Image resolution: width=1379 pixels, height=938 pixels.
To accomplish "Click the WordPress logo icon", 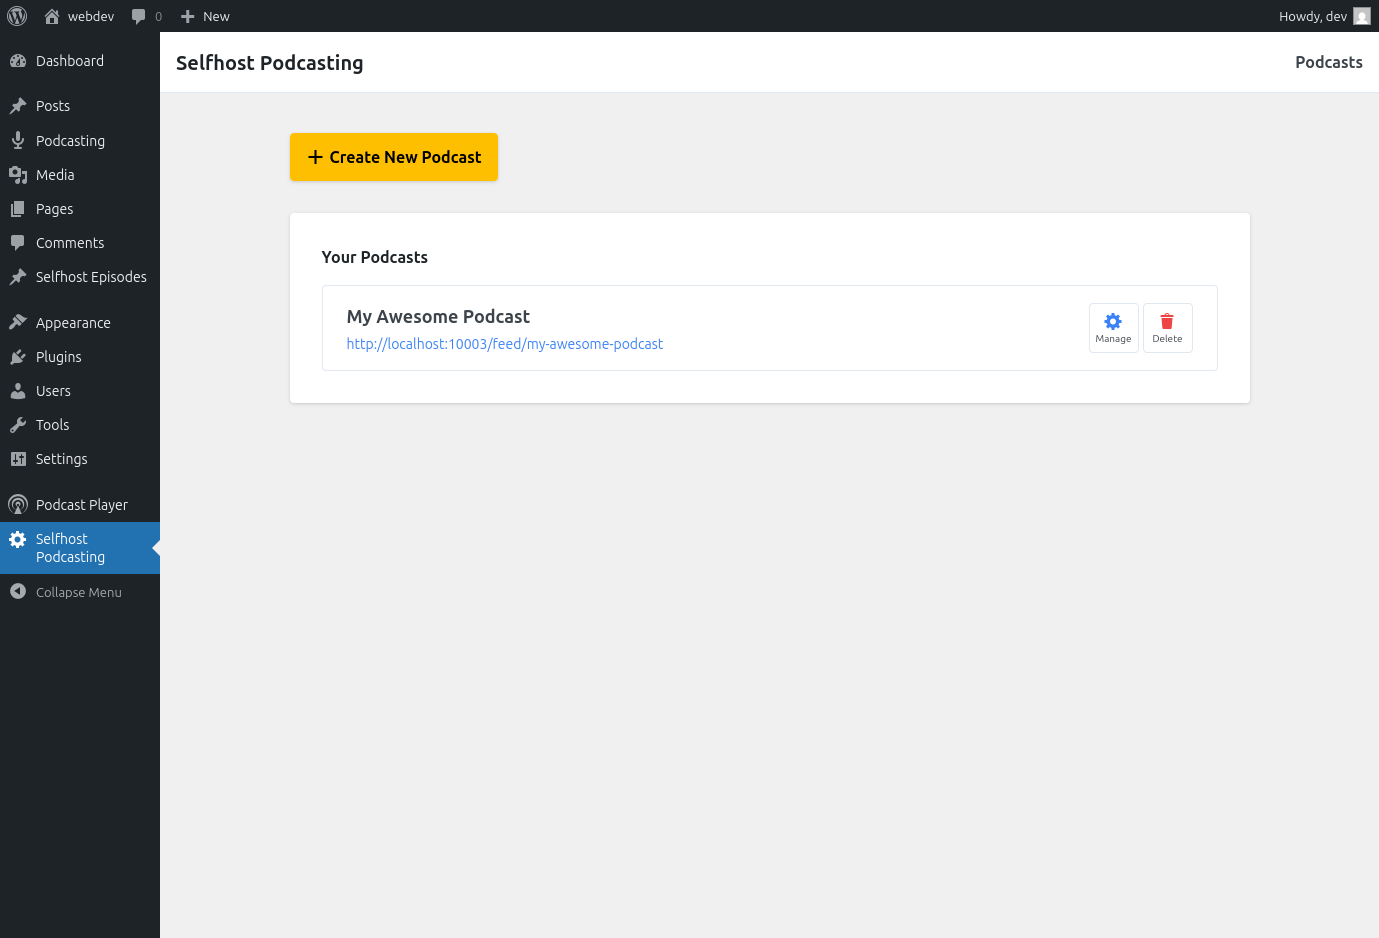I will tap(17, 16).
